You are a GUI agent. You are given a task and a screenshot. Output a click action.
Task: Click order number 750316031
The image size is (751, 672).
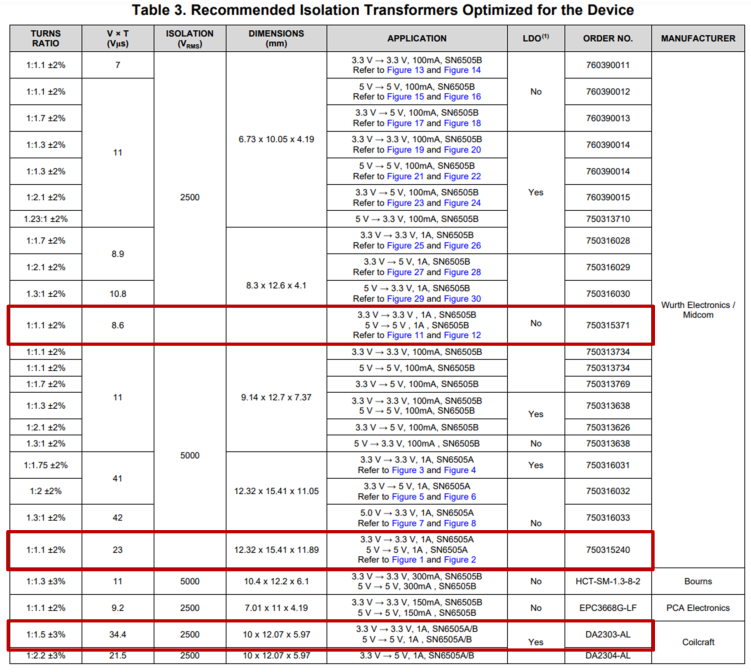[x=608, y=465]
